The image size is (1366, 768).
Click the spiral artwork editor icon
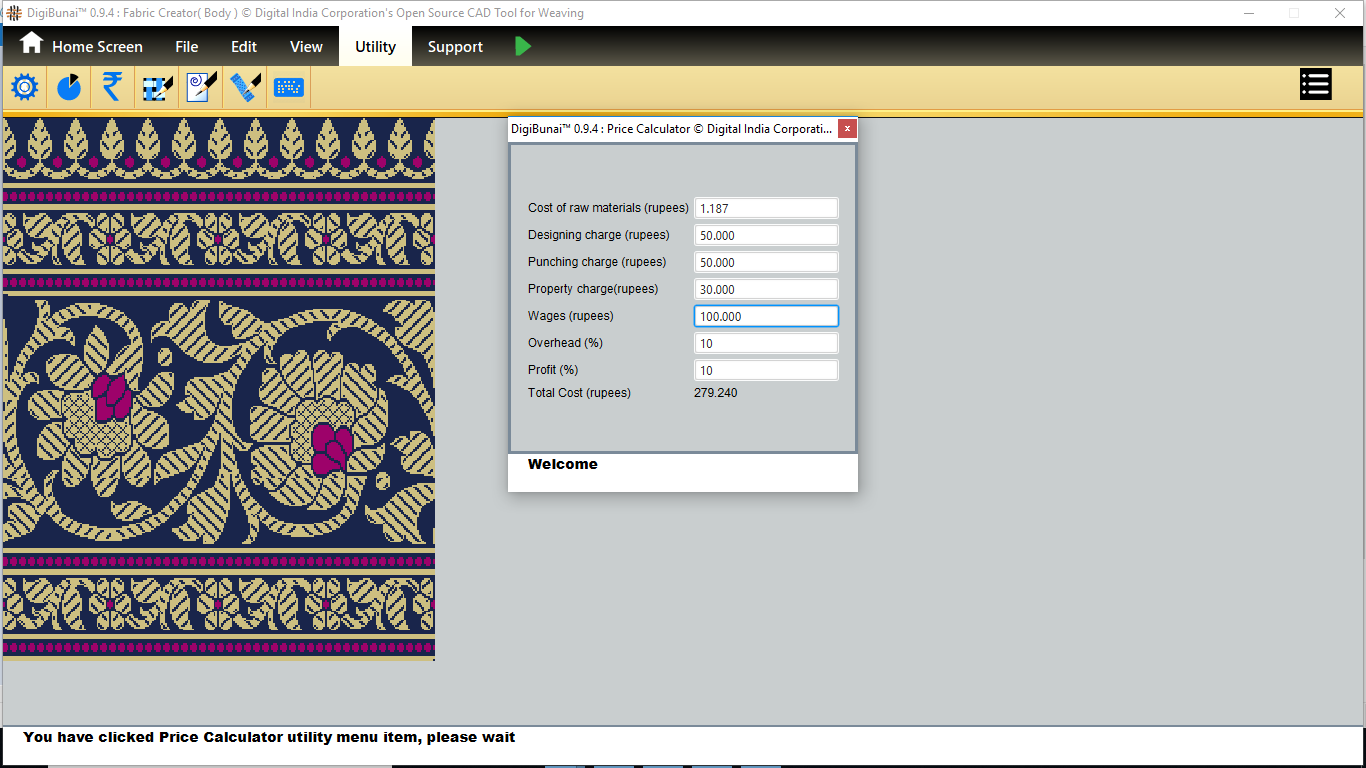(x=201, y=87)
